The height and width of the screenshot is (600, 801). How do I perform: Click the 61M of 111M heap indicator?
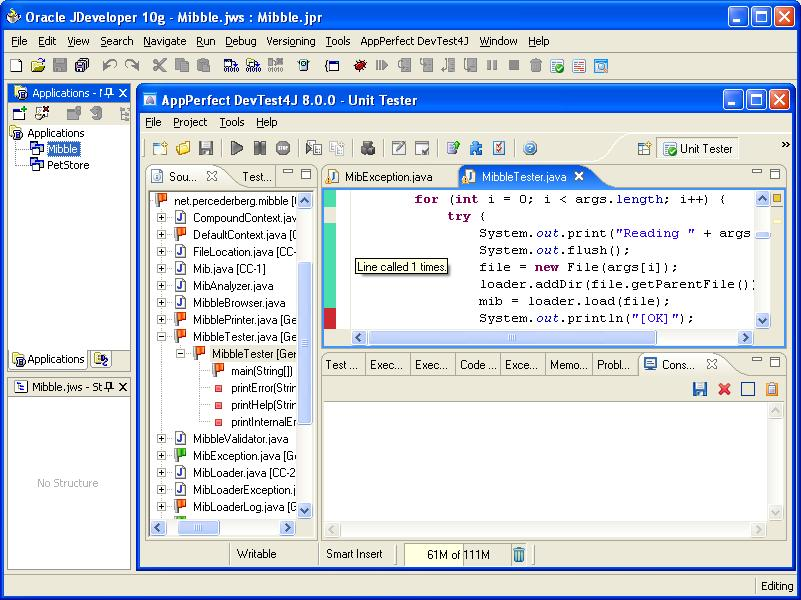click(x=458, y=555)
